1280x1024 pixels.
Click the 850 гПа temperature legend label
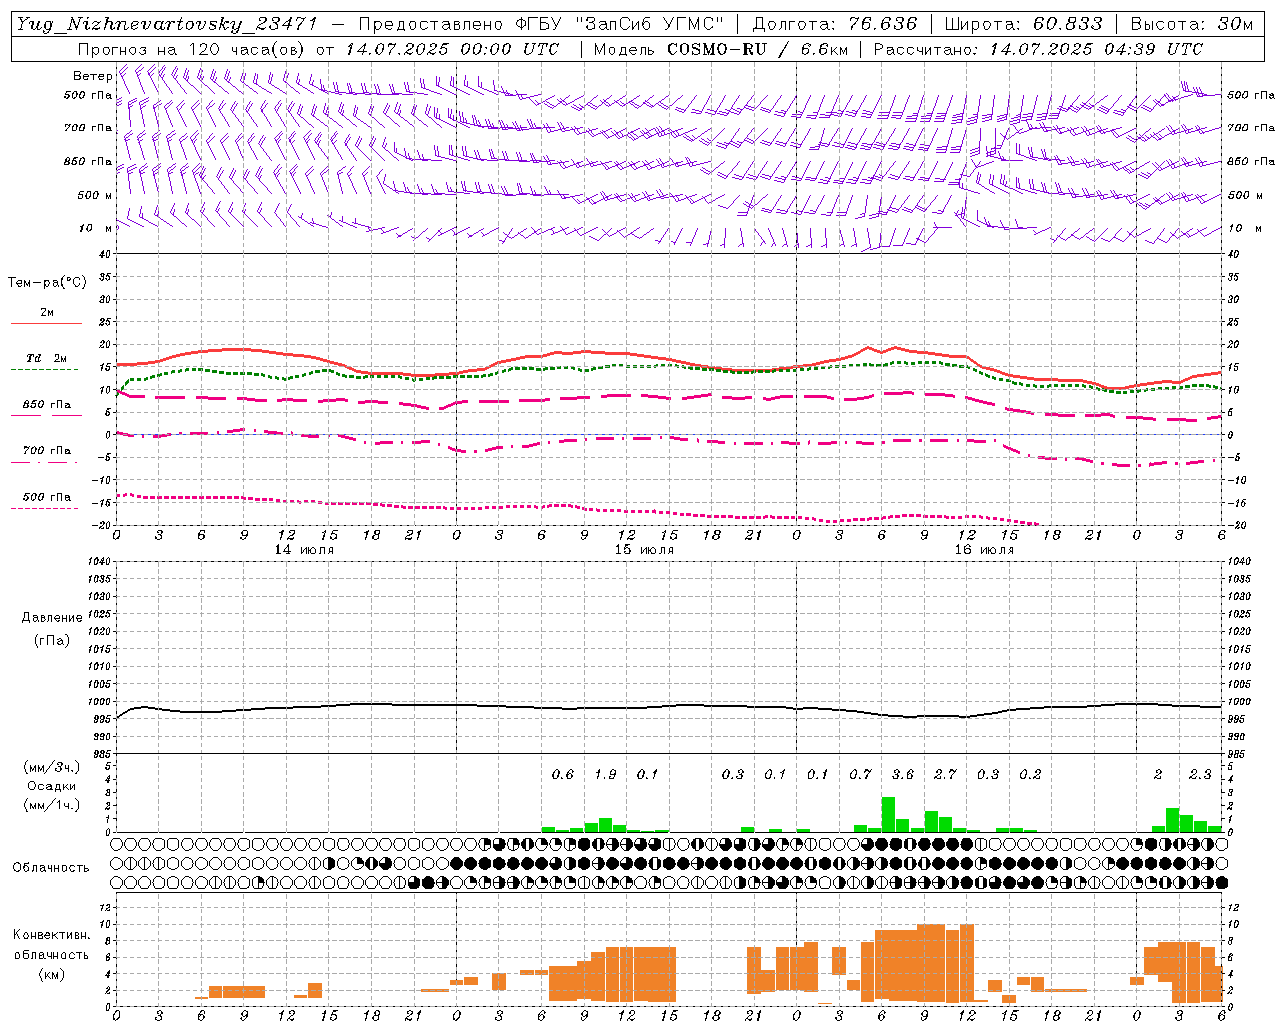click(47, 405)
